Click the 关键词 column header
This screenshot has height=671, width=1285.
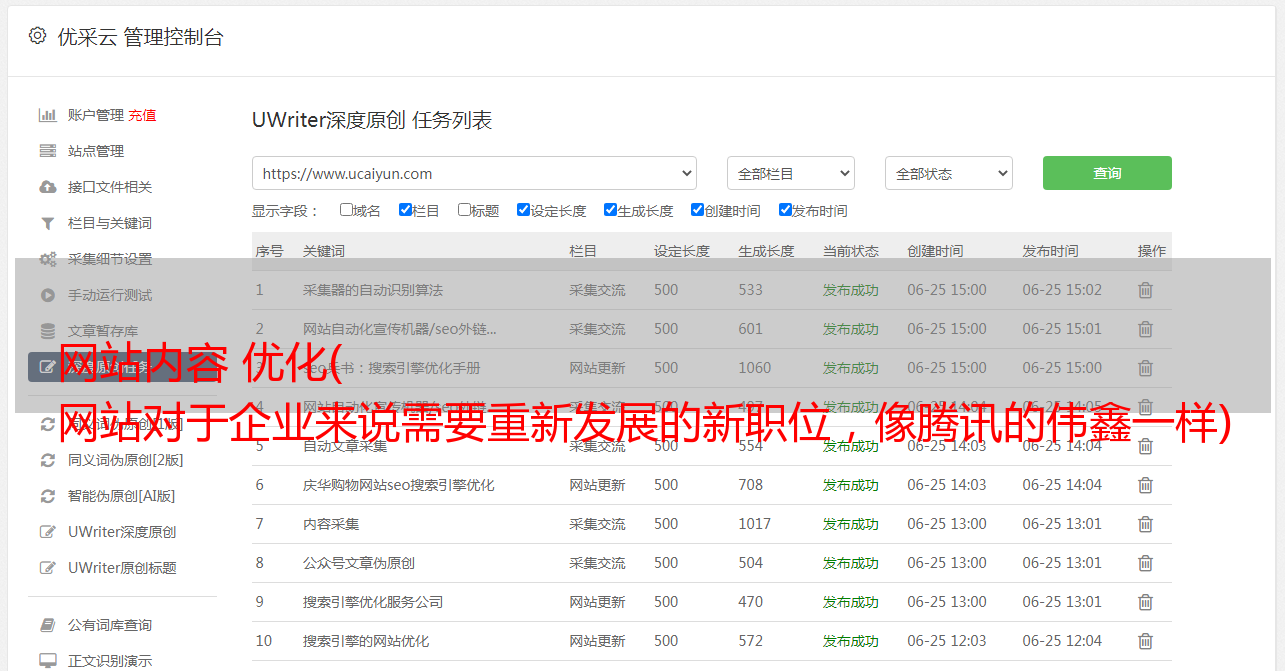(x=324, y=251)
